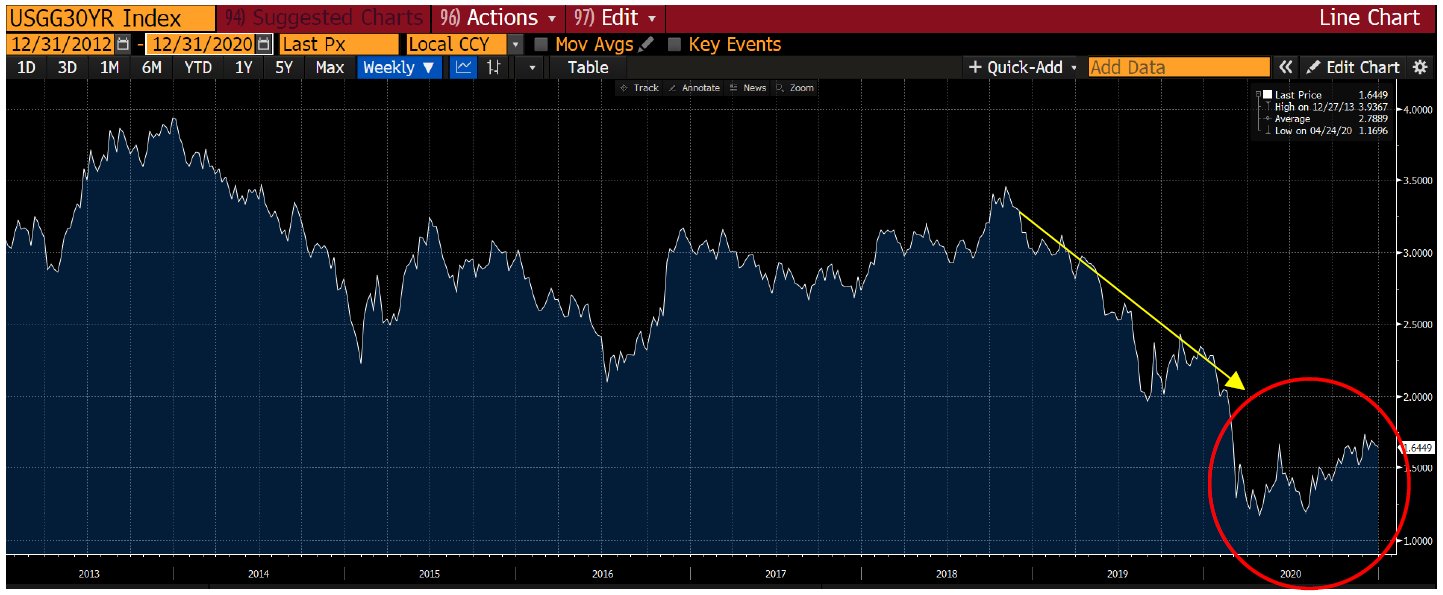Switch to the bar chart type icon
This screenshot has height=595, width=1443.
(x=494, y=67)
